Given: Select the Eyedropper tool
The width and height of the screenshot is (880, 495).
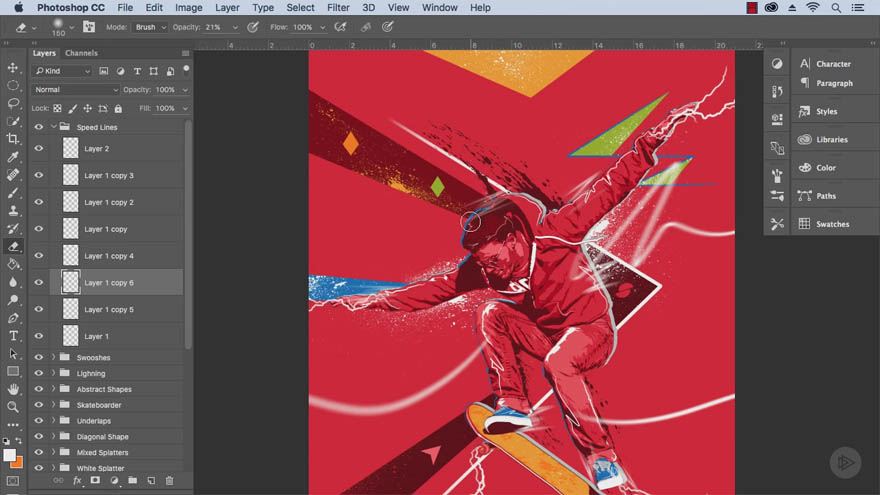Looking at the screenshot, I should click(13, 157).
